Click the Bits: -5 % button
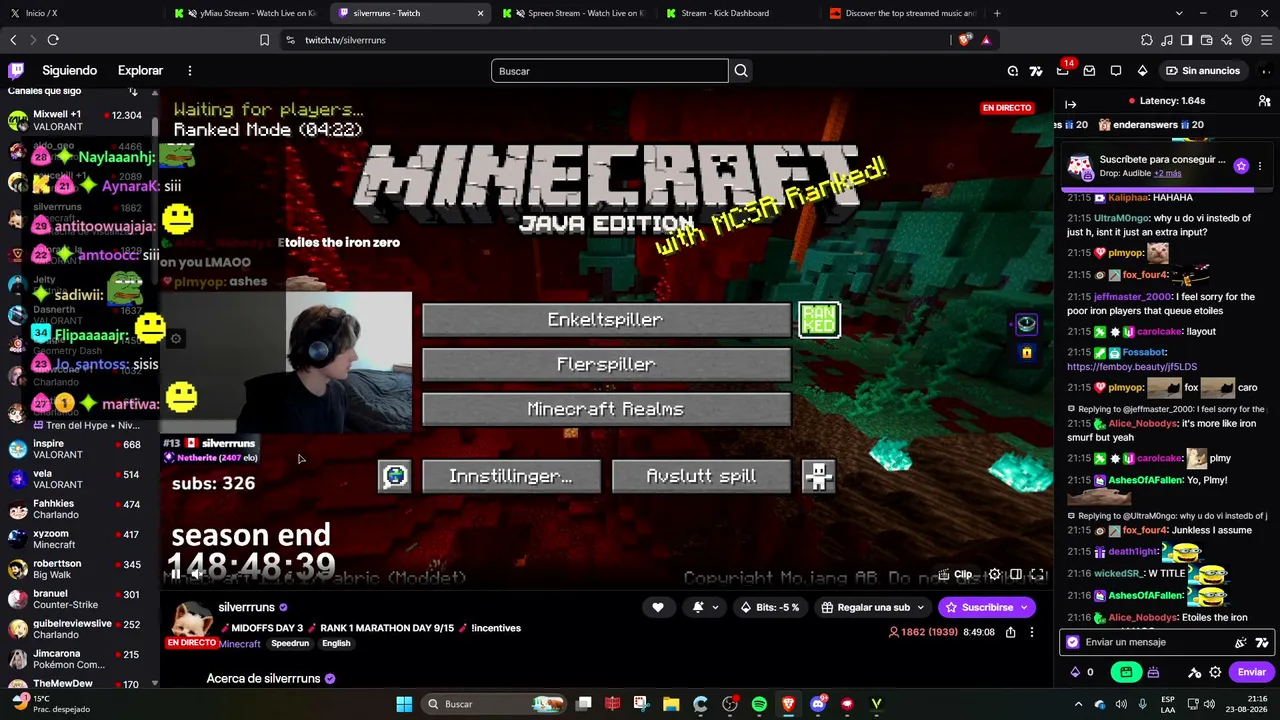Image resolution: width=1280 pixels, height=720 pixels. tap(770, 607)
